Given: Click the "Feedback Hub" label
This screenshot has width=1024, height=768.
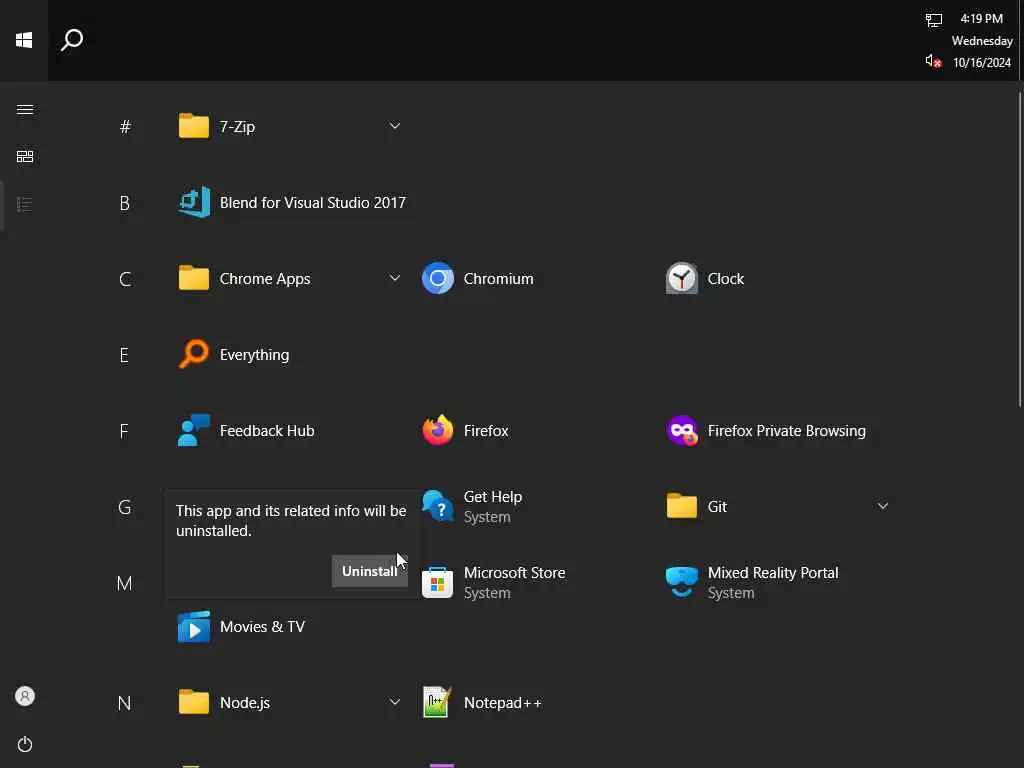Looking at the screenshot, I should point(266,430).
